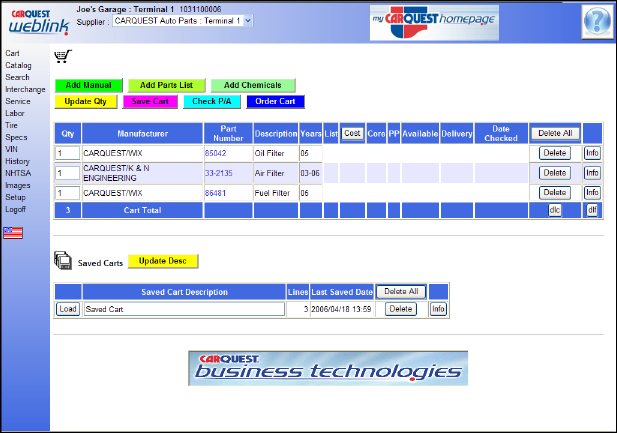The image size is (617, 433).
Task: Open the Supplier dropdown list
Action: [183, 21]
